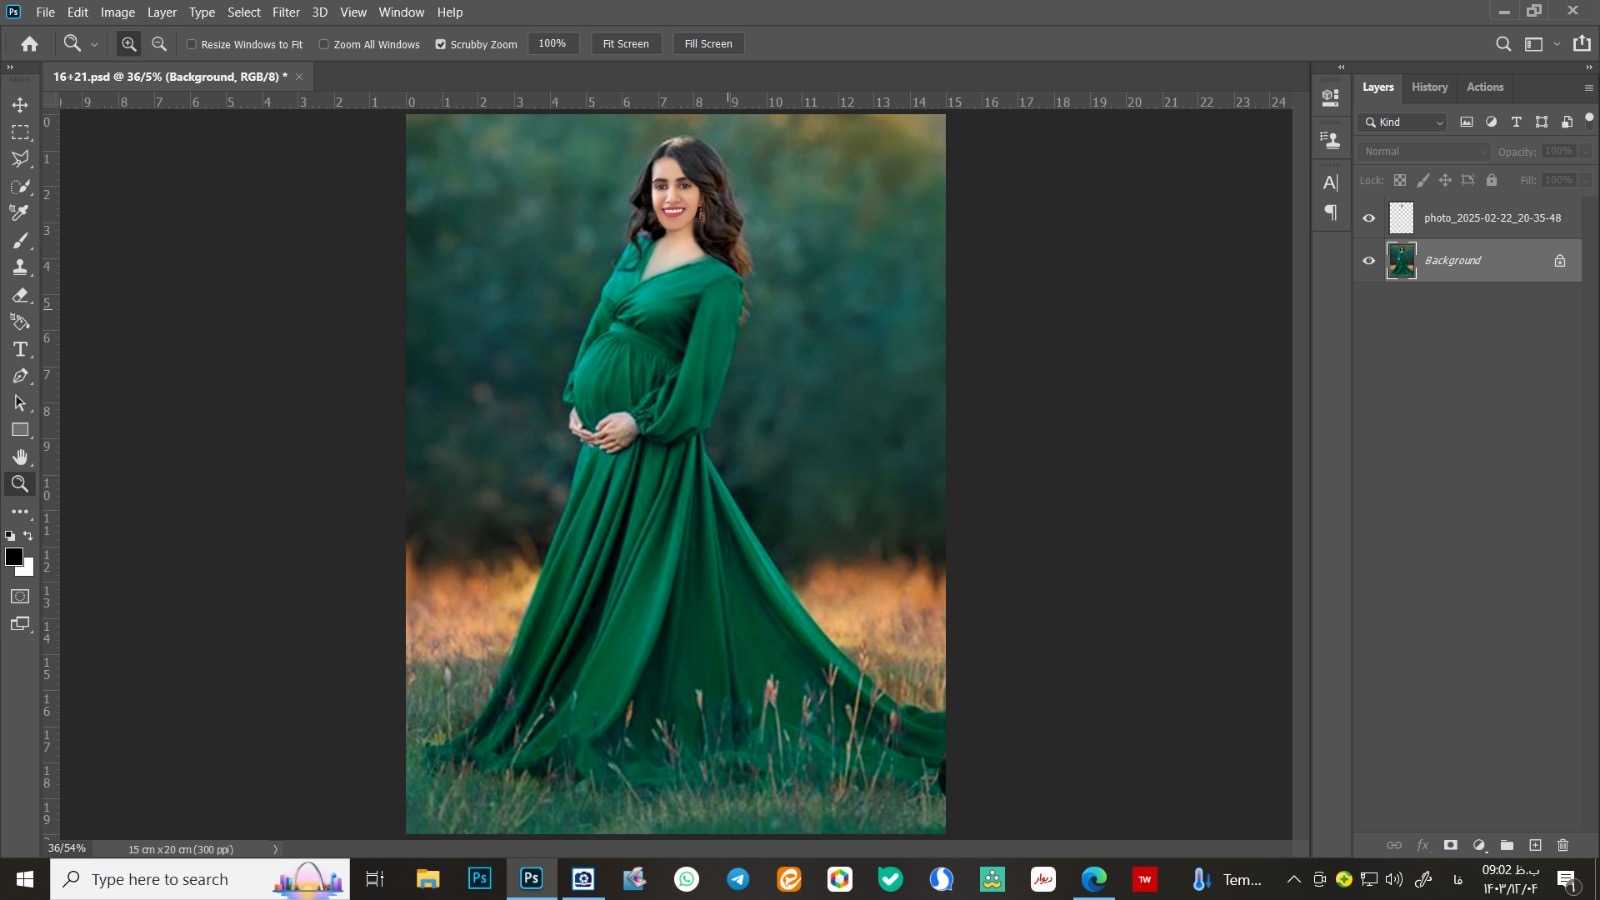Select the Clone Stamp tool
Screen dimensions: 1600x900
(20, 267)
